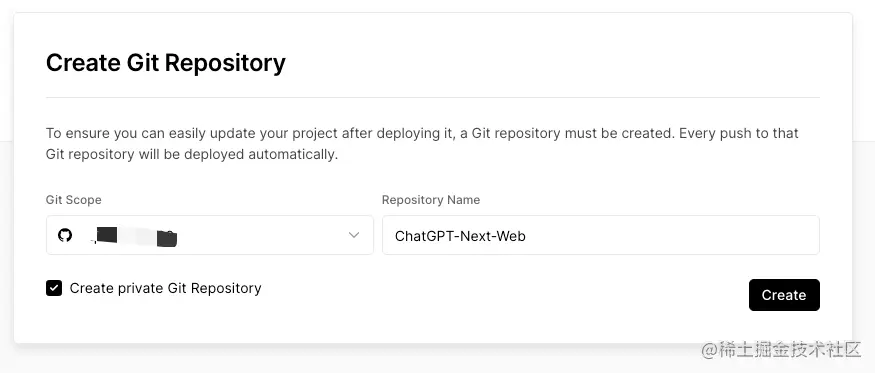Uncheck the Create private Git Repository checkbox

[54, 288]
